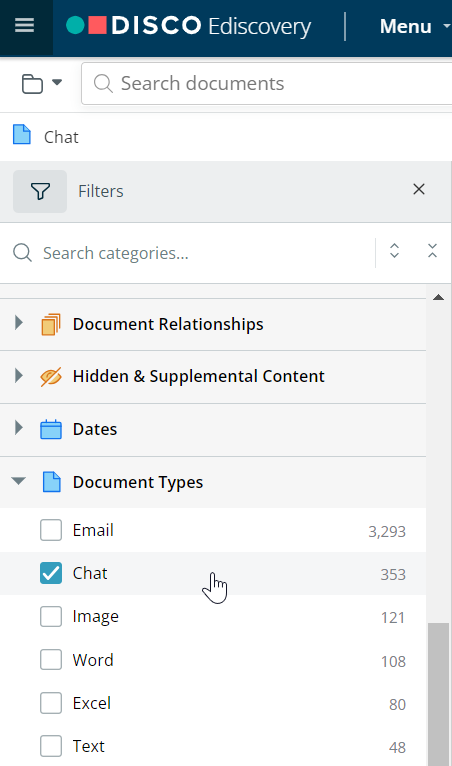
Task: Collapse all filter categories
Action: click(x=432, y=251)
